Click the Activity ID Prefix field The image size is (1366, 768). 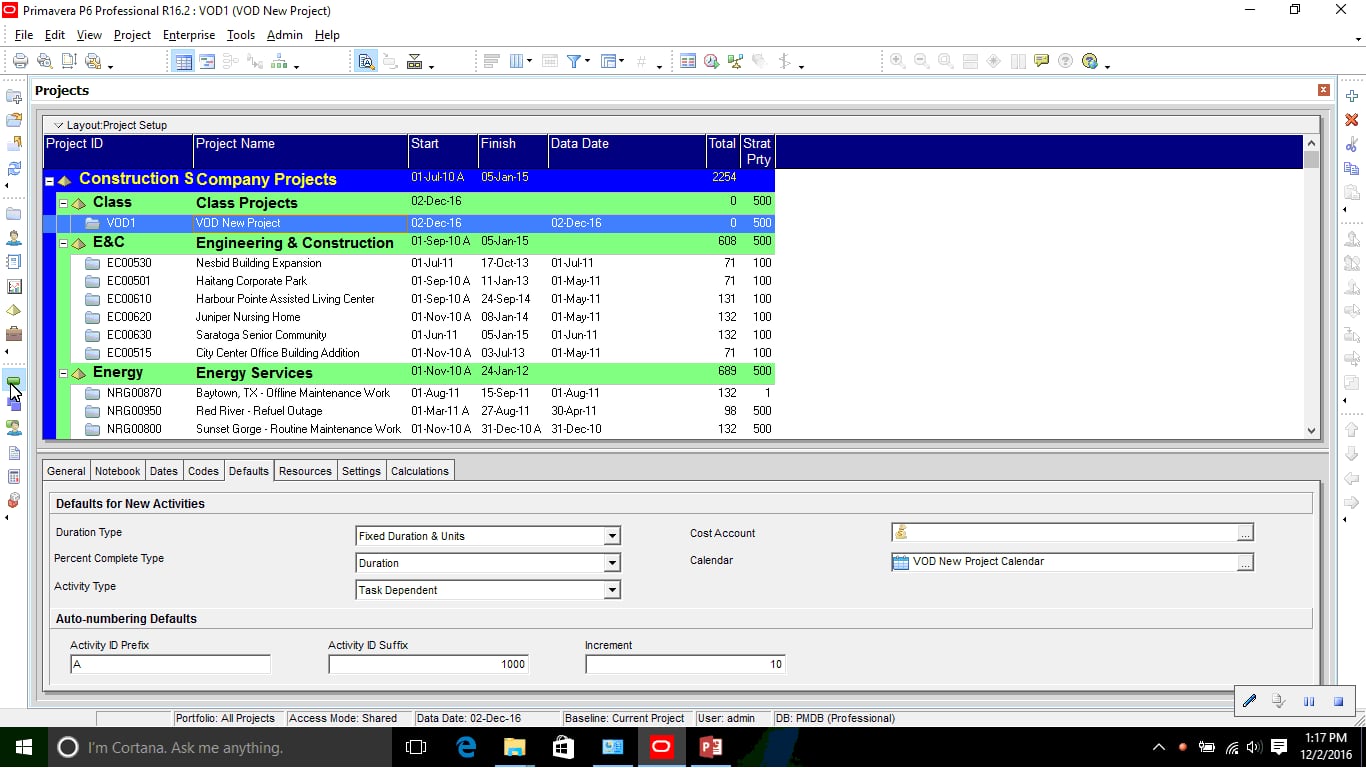pos(170,664)
